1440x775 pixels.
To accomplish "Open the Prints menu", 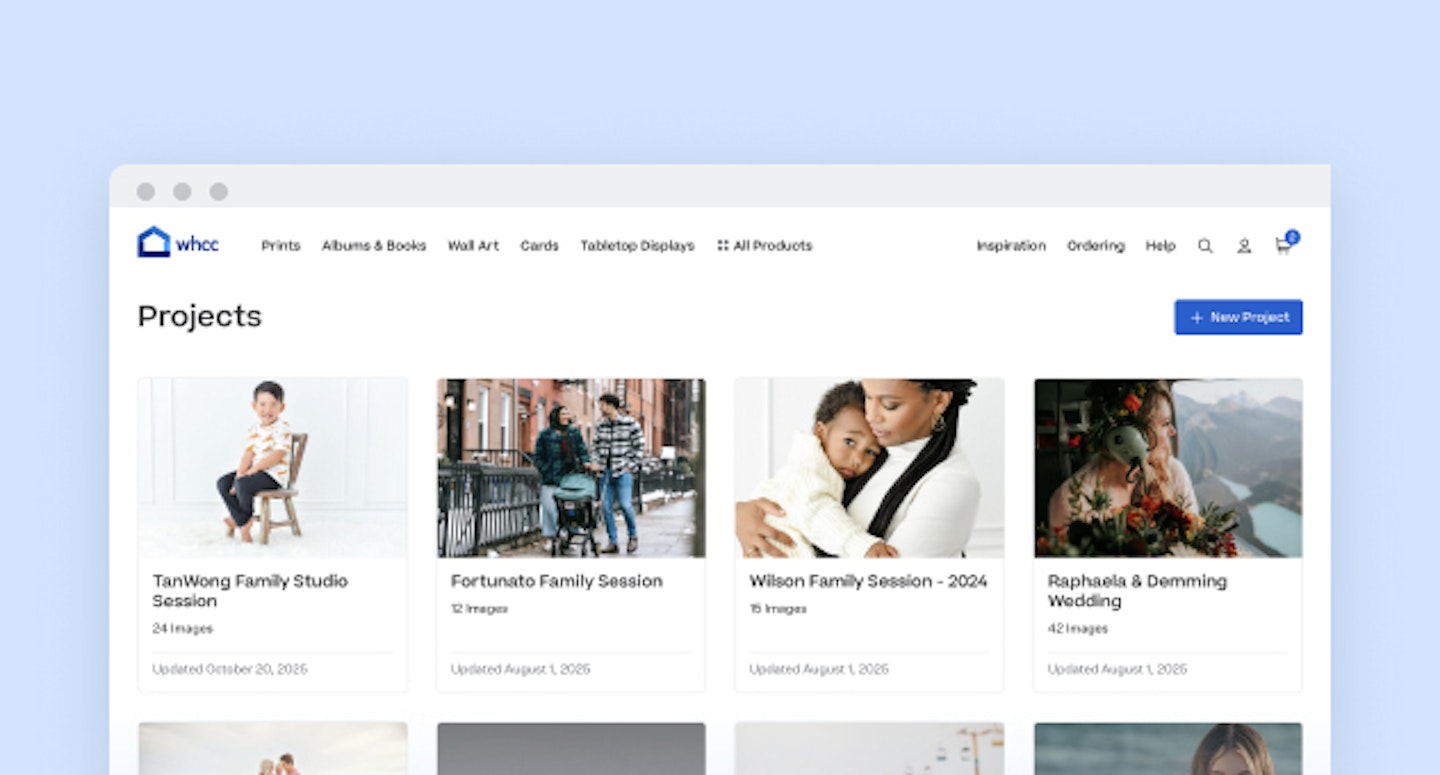I will (281, 246).
